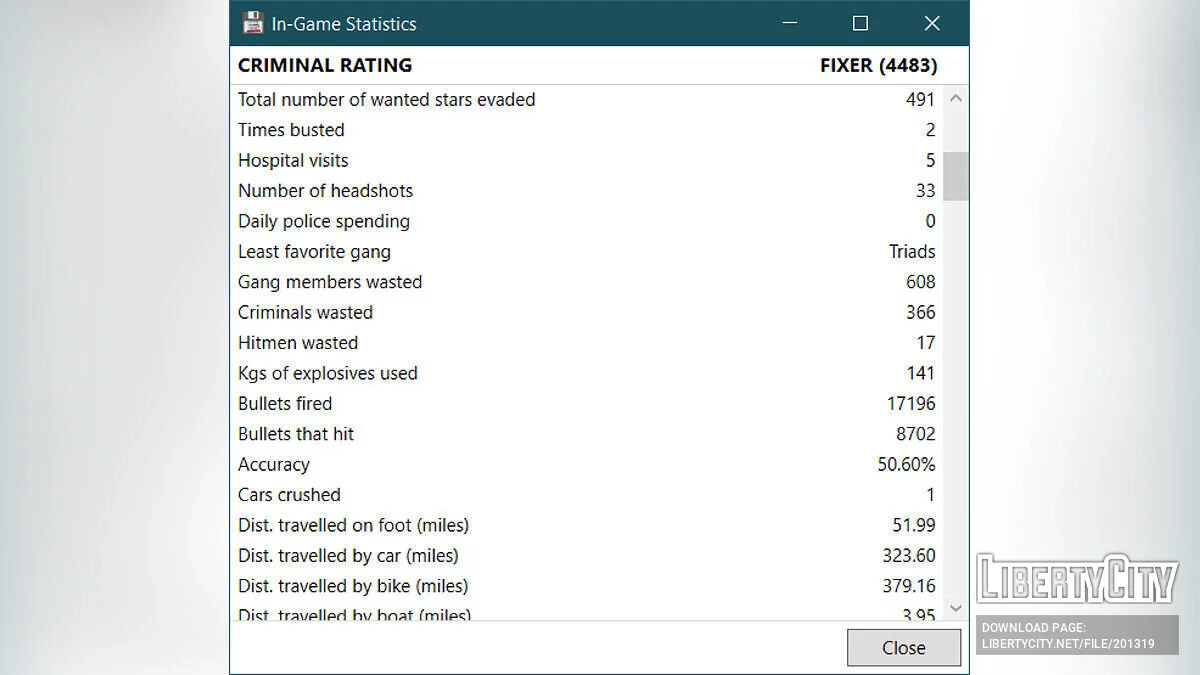Minimize the In-Game Statistics window

790,23
